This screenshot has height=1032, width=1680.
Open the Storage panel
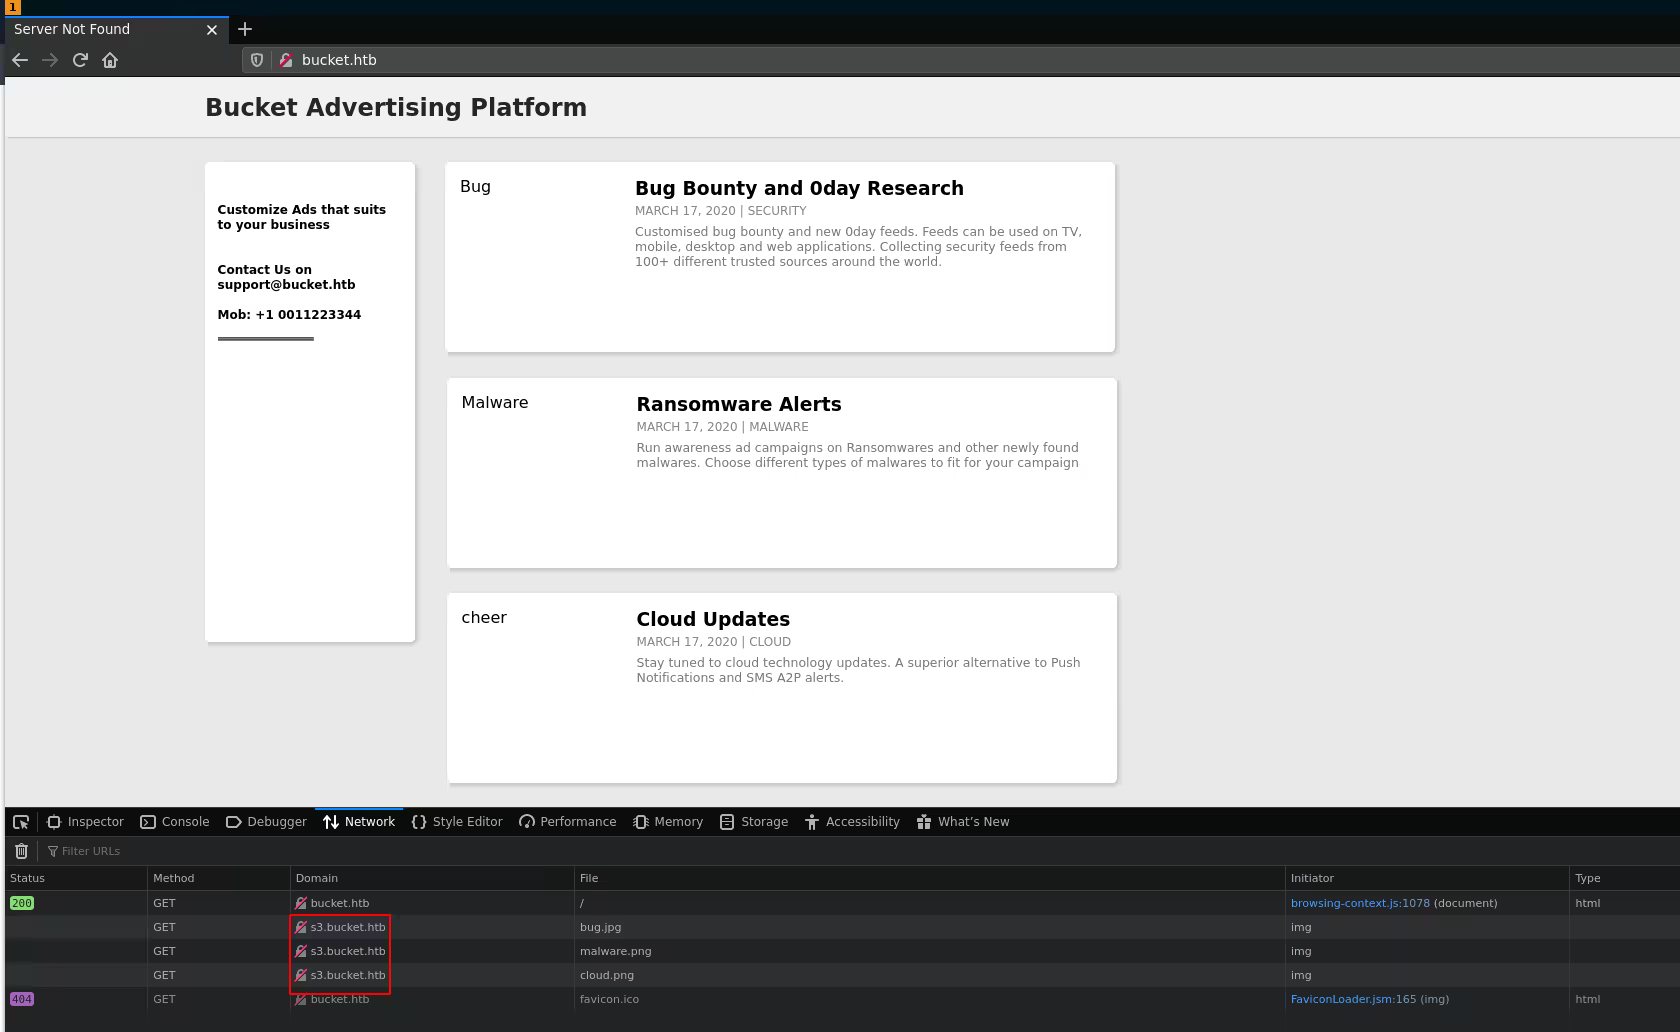754,822
